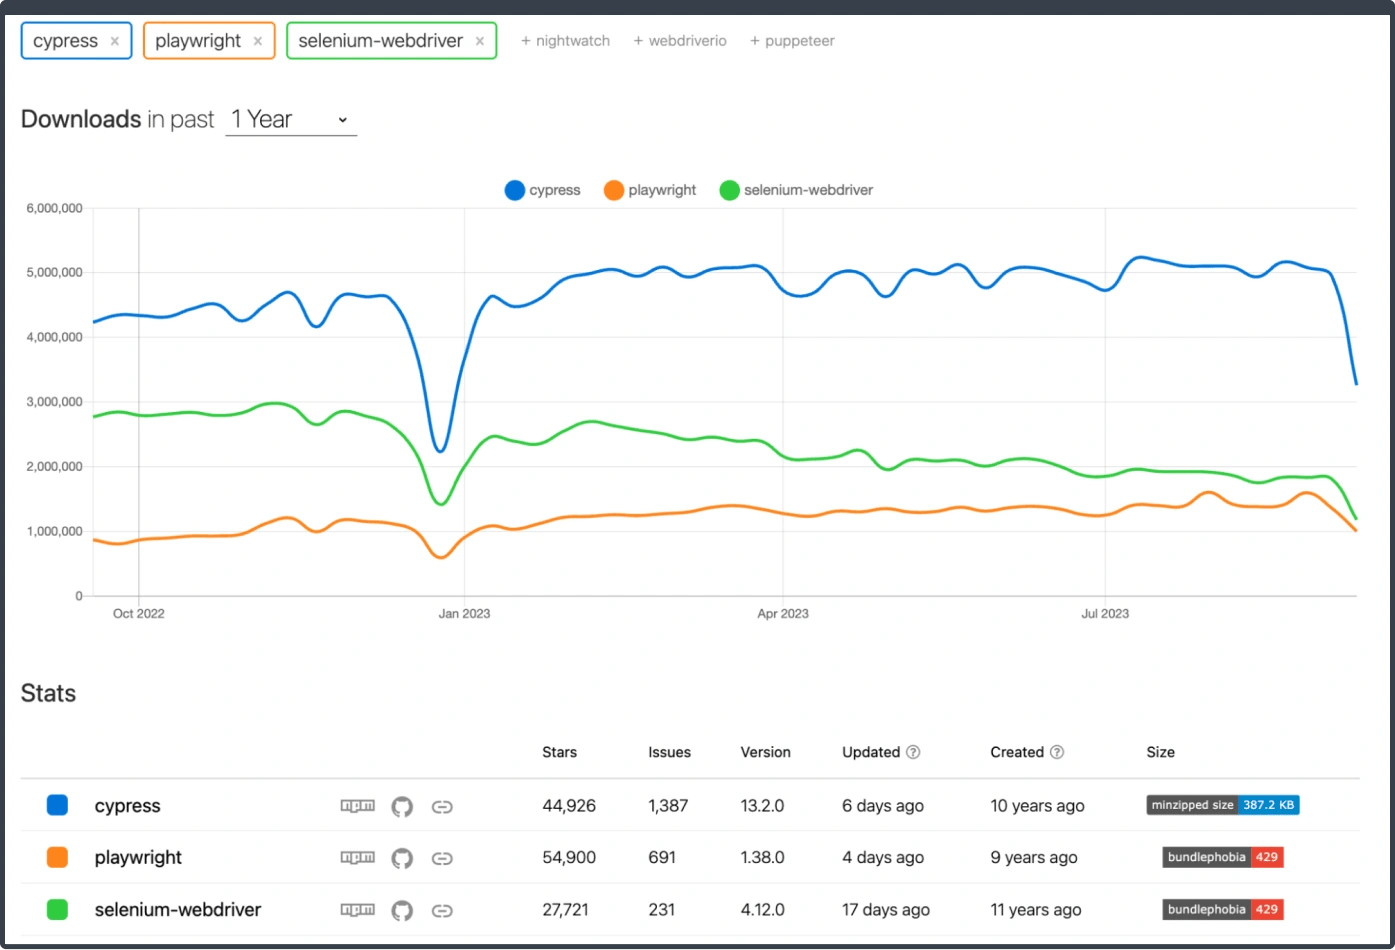Open npm page icon for playwright
This screenshot has width=1395, height=950.
[x=357, y=858]
